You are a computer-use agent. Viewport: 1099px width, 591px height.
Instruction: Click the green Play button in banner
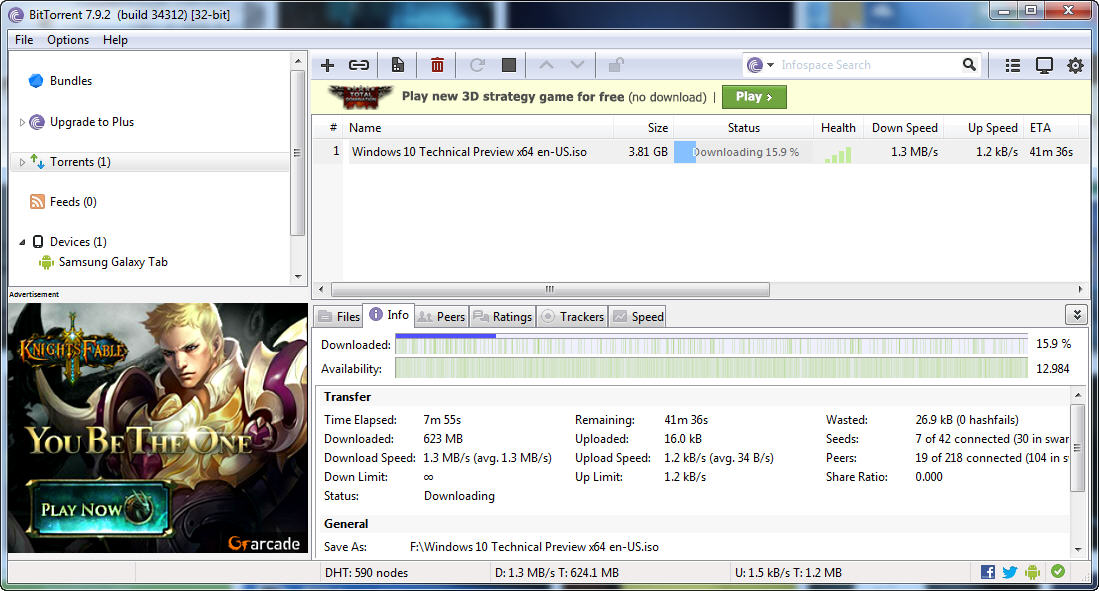pos(753,97)
